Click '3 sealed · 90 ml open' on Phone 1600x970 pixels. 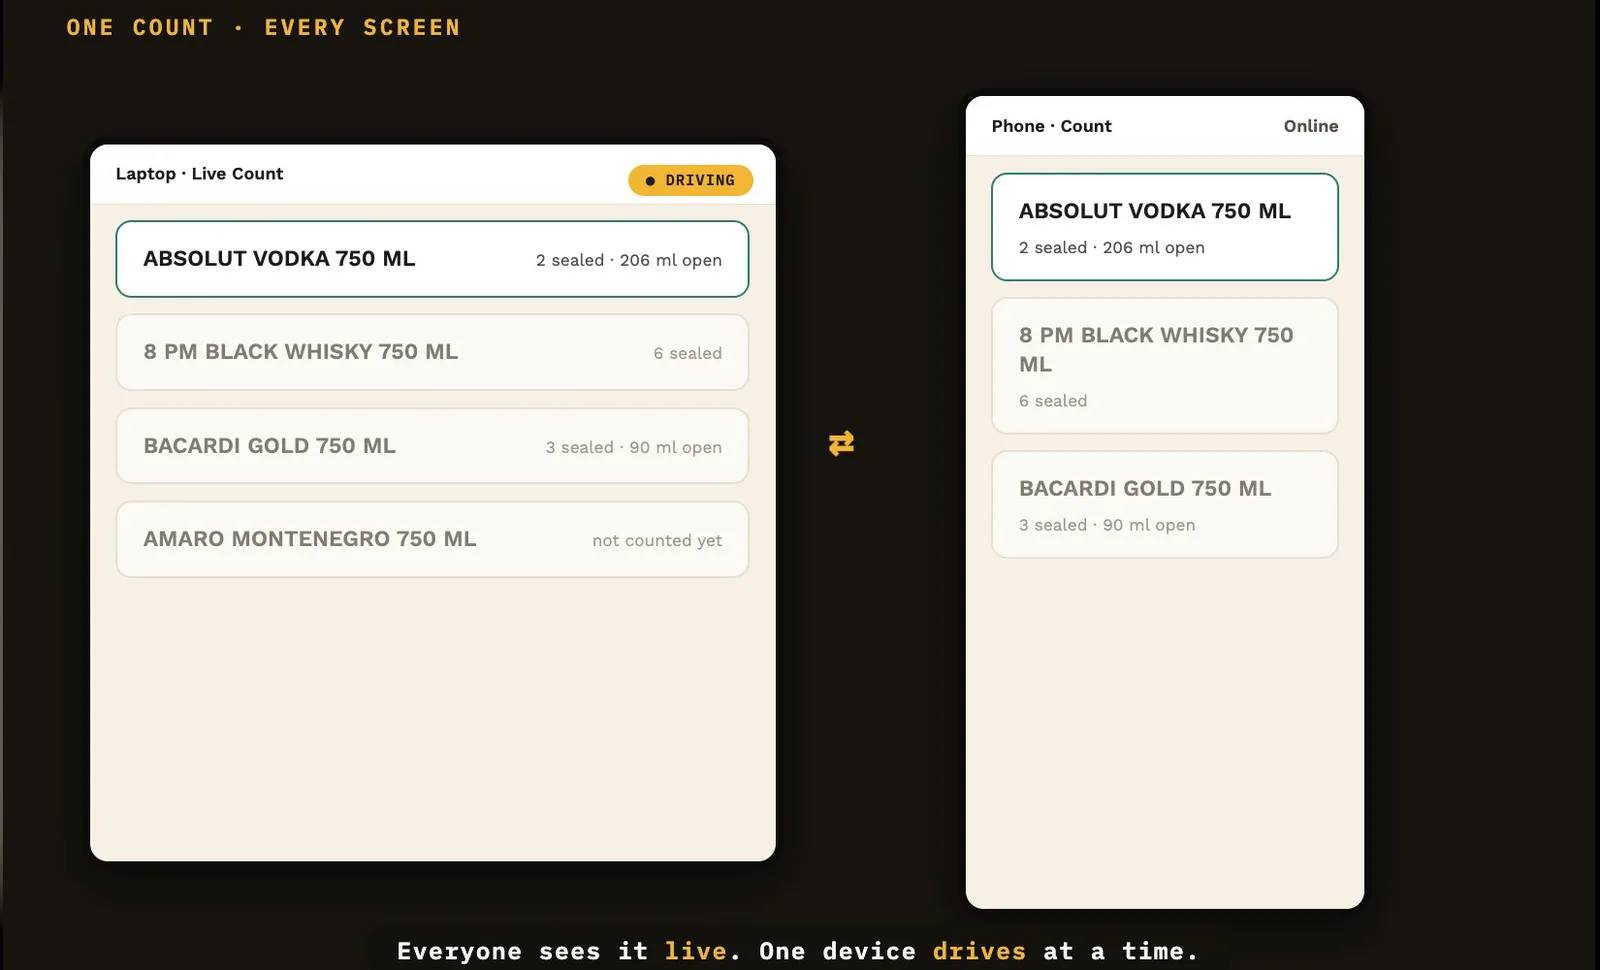click(1107, 525)
